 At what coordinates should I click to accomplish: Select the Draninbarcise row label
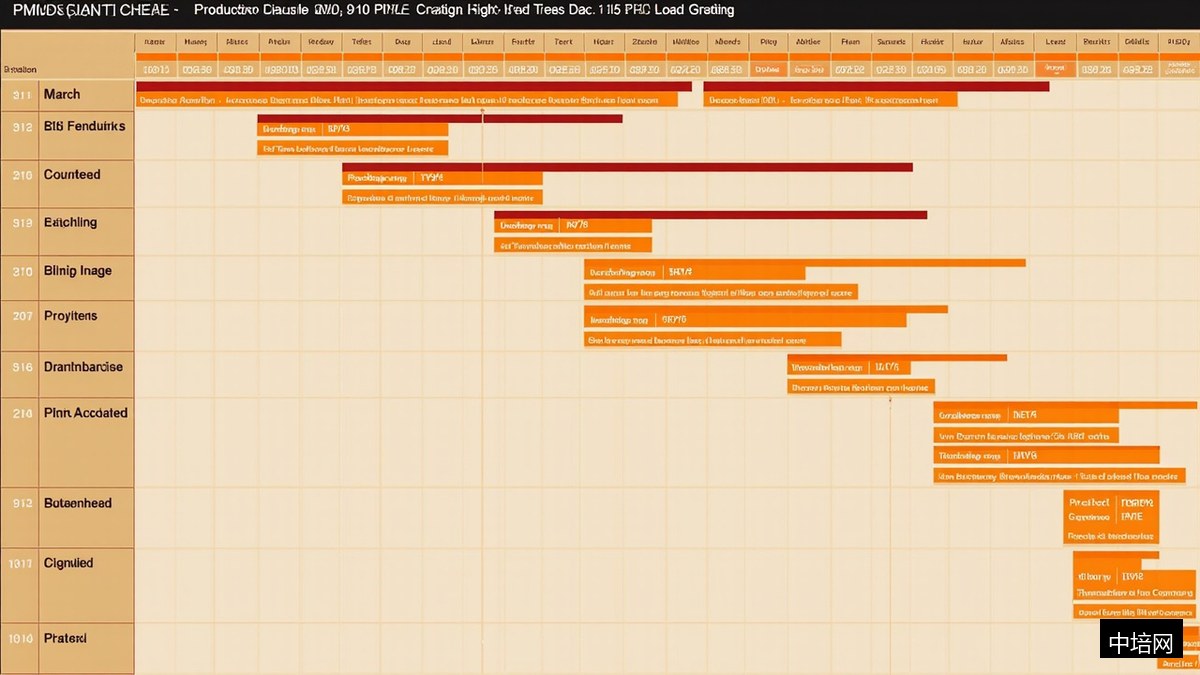pyautogui.click(x=83, y=367)
